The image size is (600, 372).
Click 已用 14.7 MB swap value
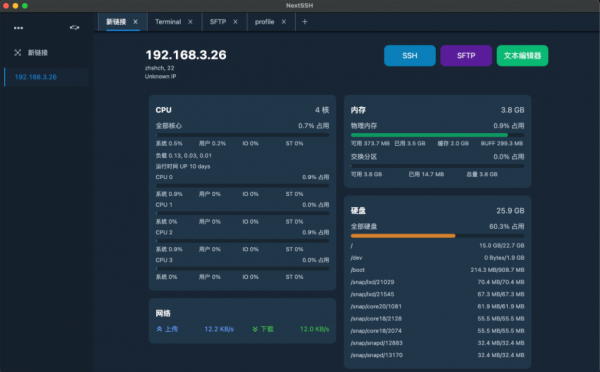426,174
